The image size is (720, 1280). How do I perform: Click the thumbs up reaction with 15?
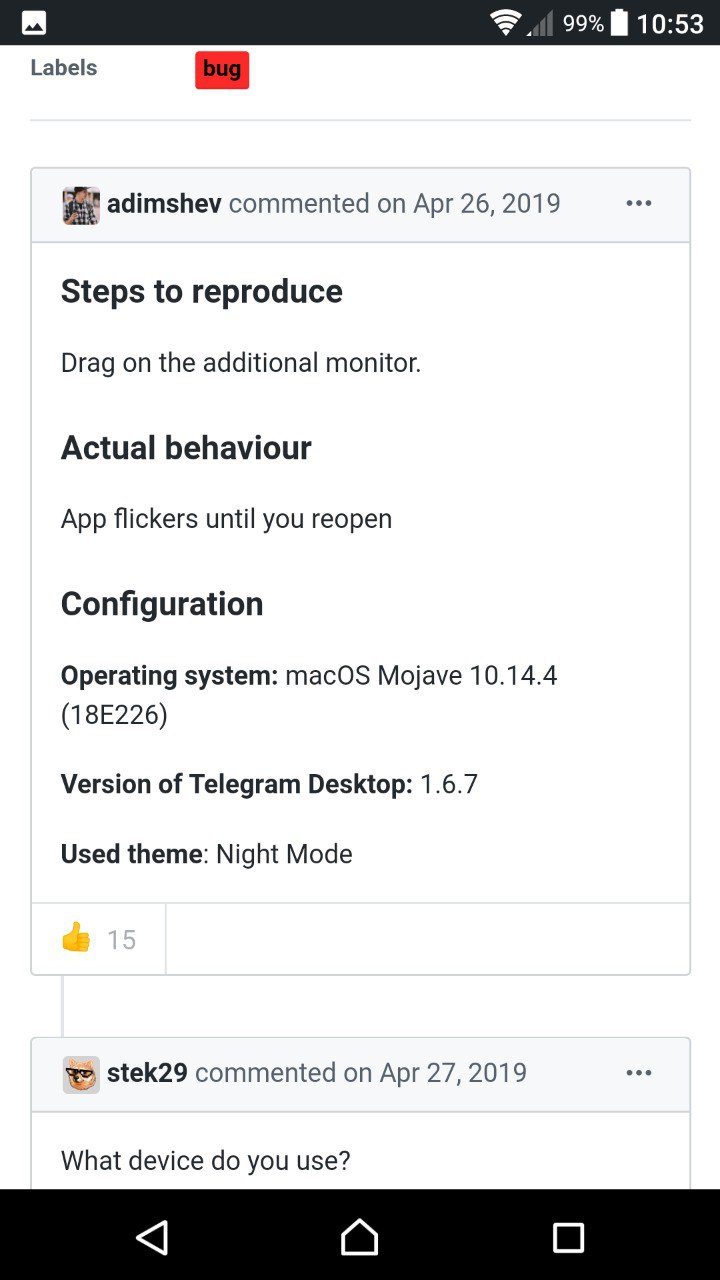(99, 939)
